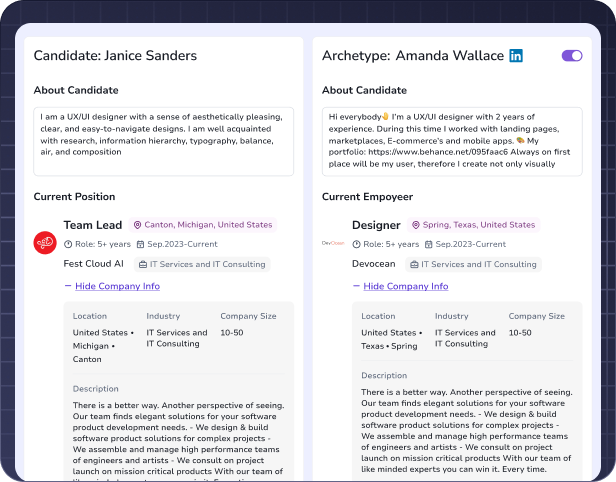Click clock icon beside Team Lead role
This screenshot has height=482, width=616.
[x=68, y=244]
